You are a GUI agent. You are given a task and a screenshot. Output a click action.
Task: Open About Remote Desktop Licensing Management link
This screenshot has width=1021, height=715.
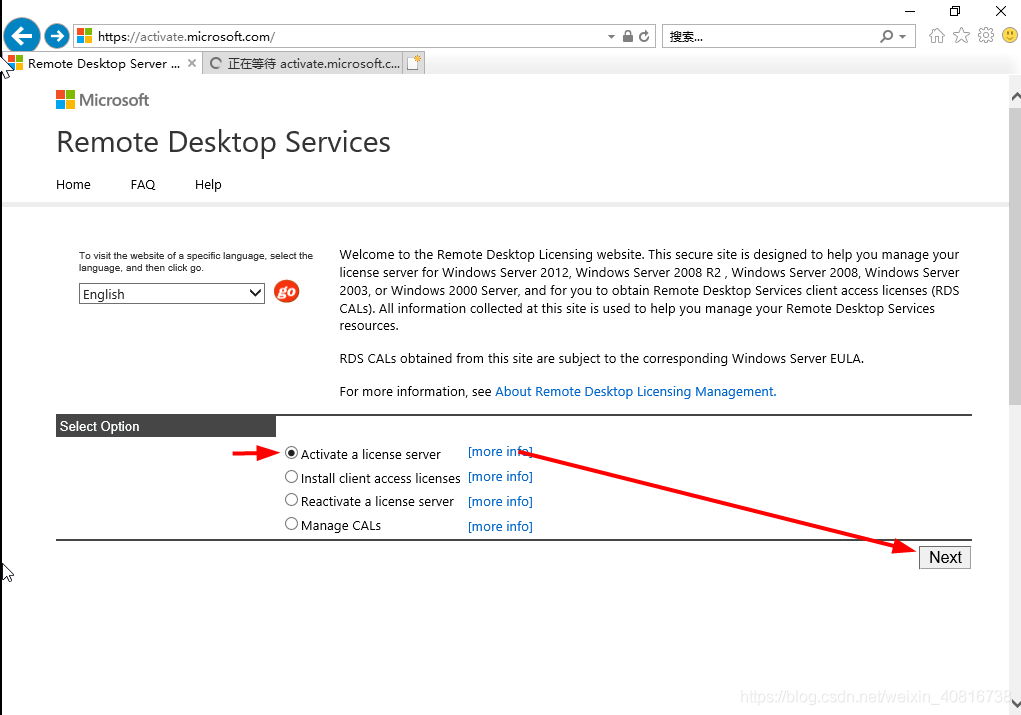coord(634,392)
